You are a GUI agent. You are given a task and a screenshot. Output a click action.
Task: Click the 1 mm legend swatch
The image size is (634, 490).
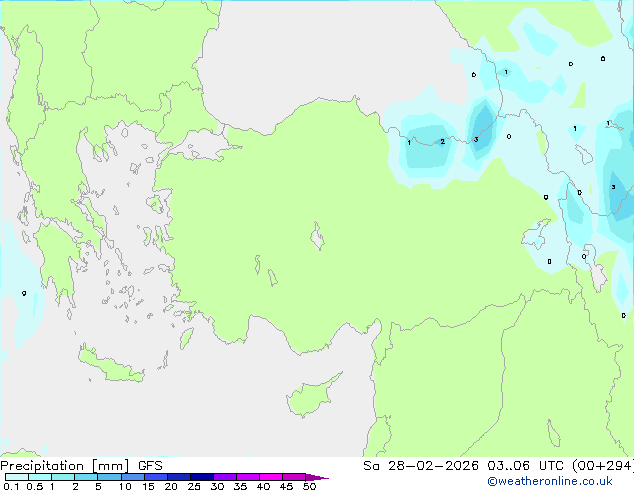(63, 477)
